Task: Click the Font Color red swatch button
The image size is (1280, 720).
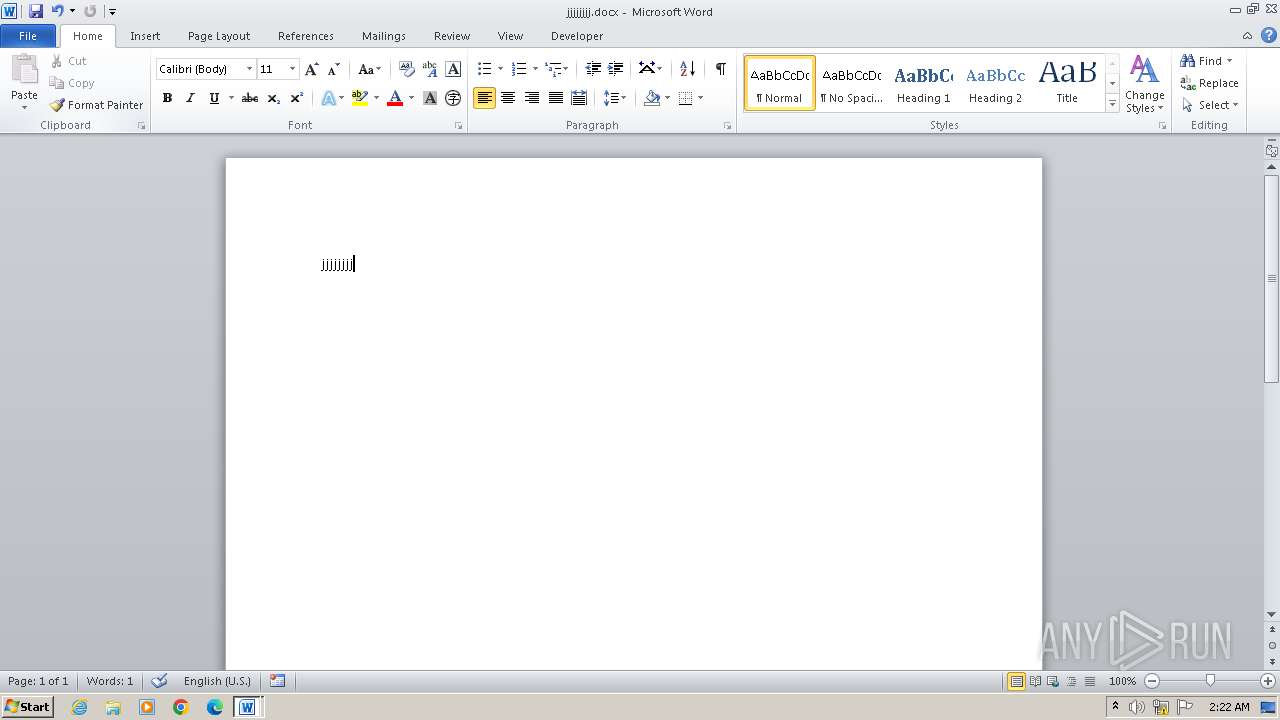Action: pyautogui.click(x=395, y=98)
